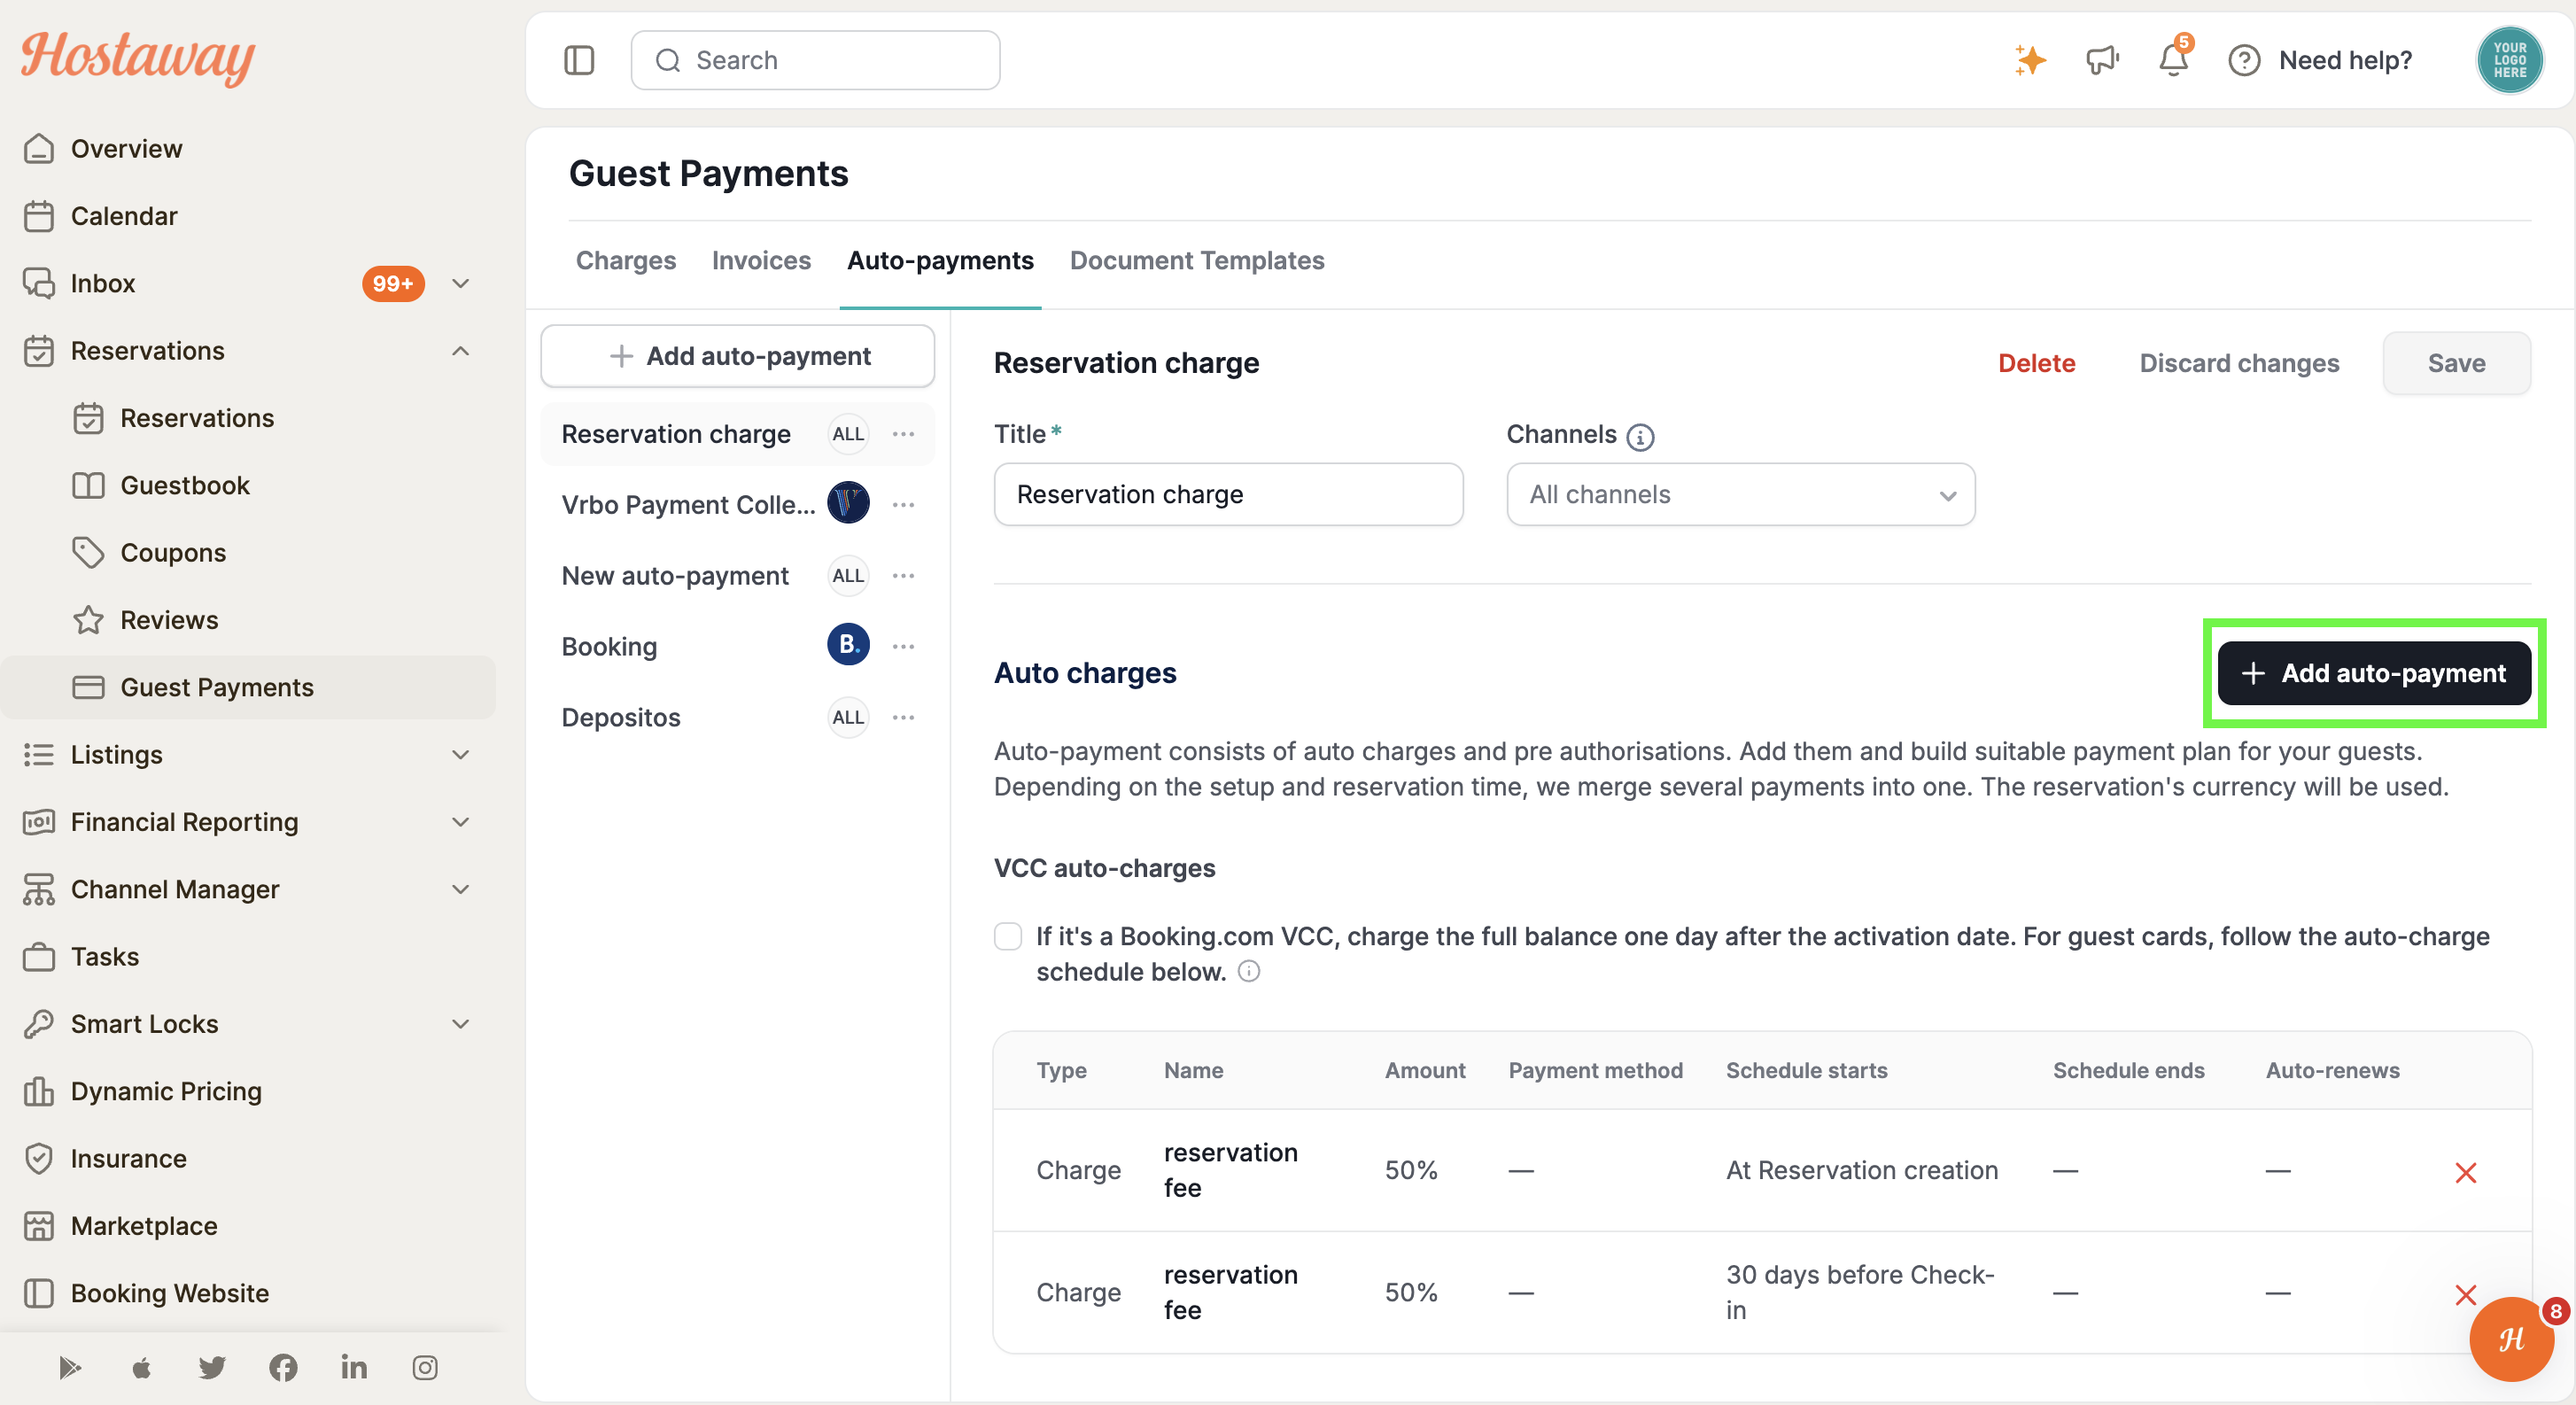Image resolution: width=2576 pixels, height=1405 pixels.
Task: Remove the 30 days before Check-in charge
Action: pos(2465,1295)
